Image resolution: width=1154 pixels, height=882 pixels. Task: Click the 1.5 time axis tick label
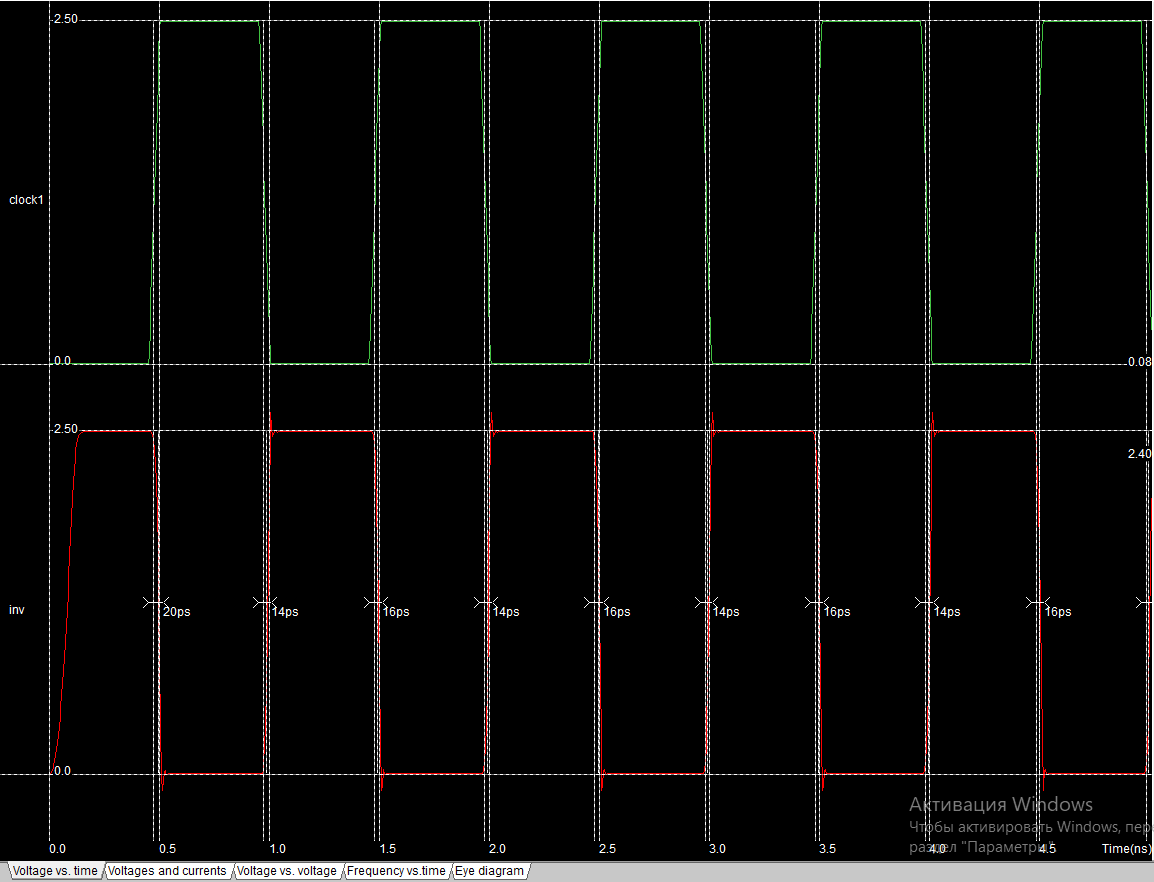pyautogui.click(x=387, y=849)
